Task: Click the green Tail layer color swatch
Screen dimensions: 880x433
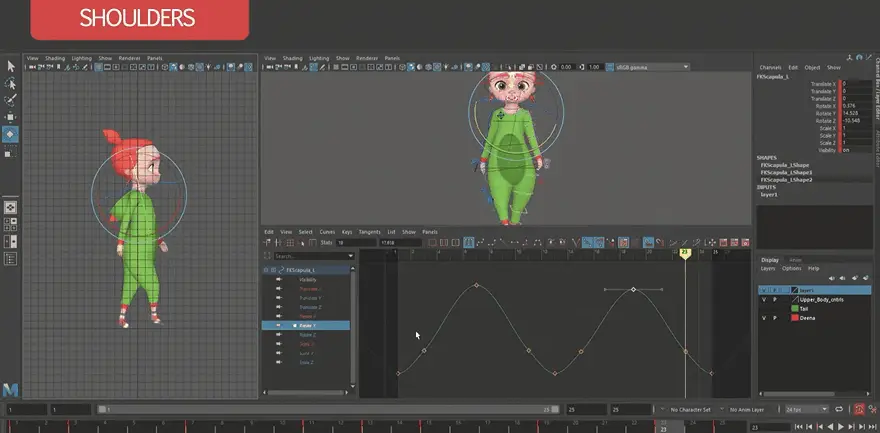Action: tap(795, 309)
